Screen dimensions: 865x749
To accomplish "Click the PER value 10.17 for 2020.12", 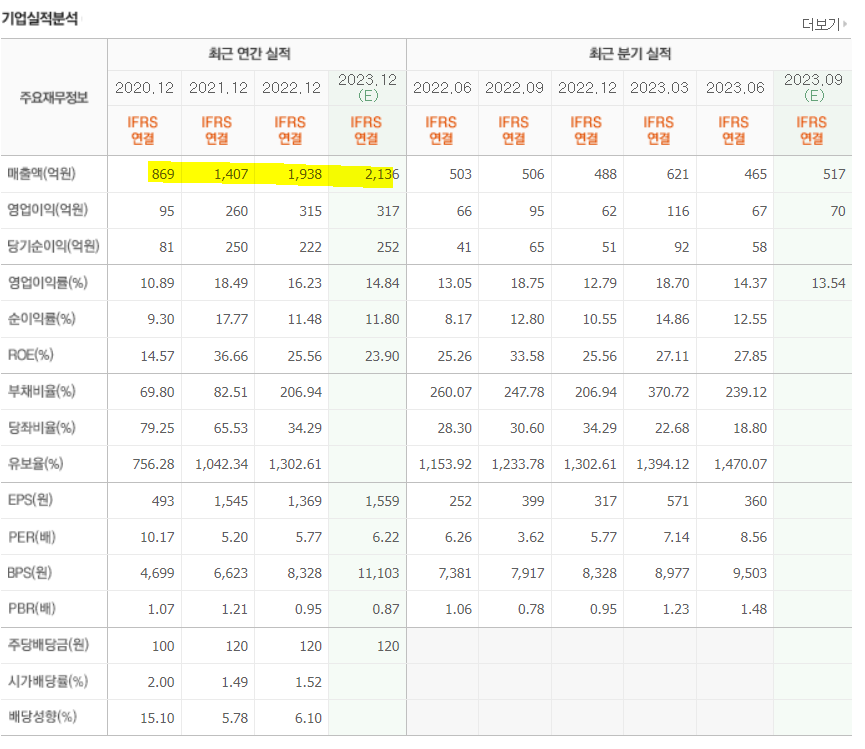I will 157,537.
